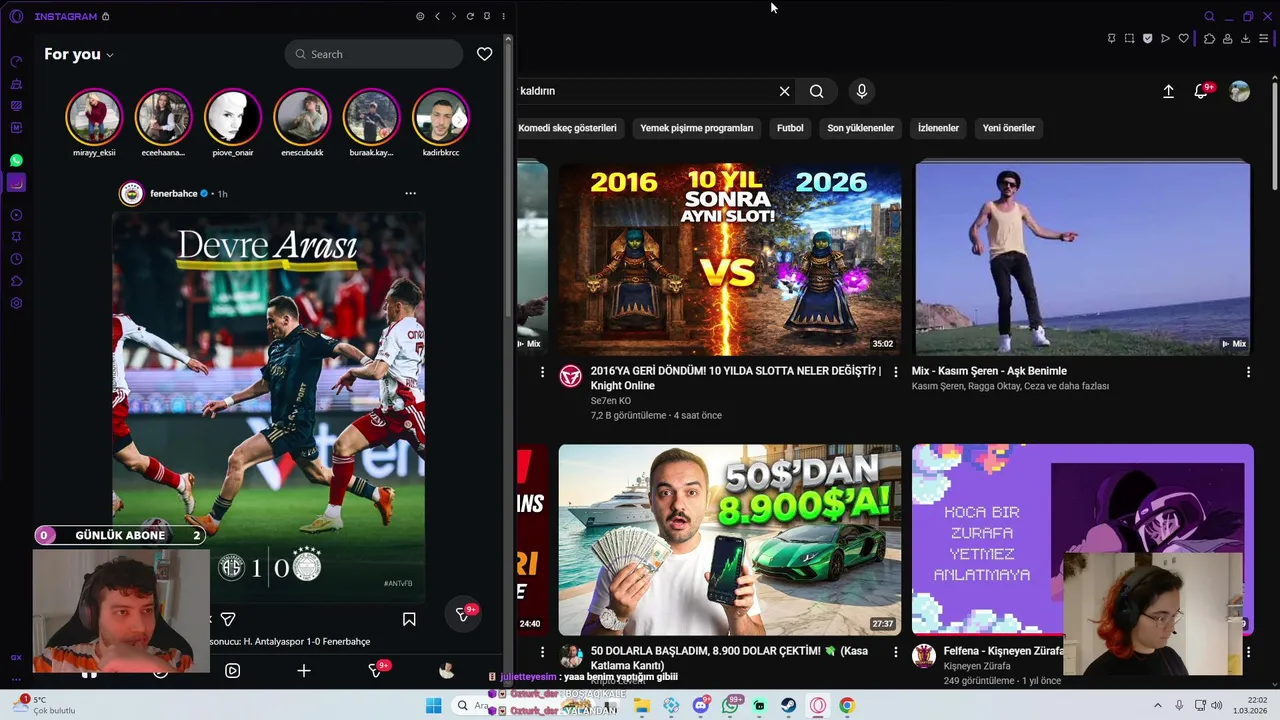Open GX Control speedometer icon in sidebar
The height and width of the screenshot is (720, 1280).
point(16,62)
